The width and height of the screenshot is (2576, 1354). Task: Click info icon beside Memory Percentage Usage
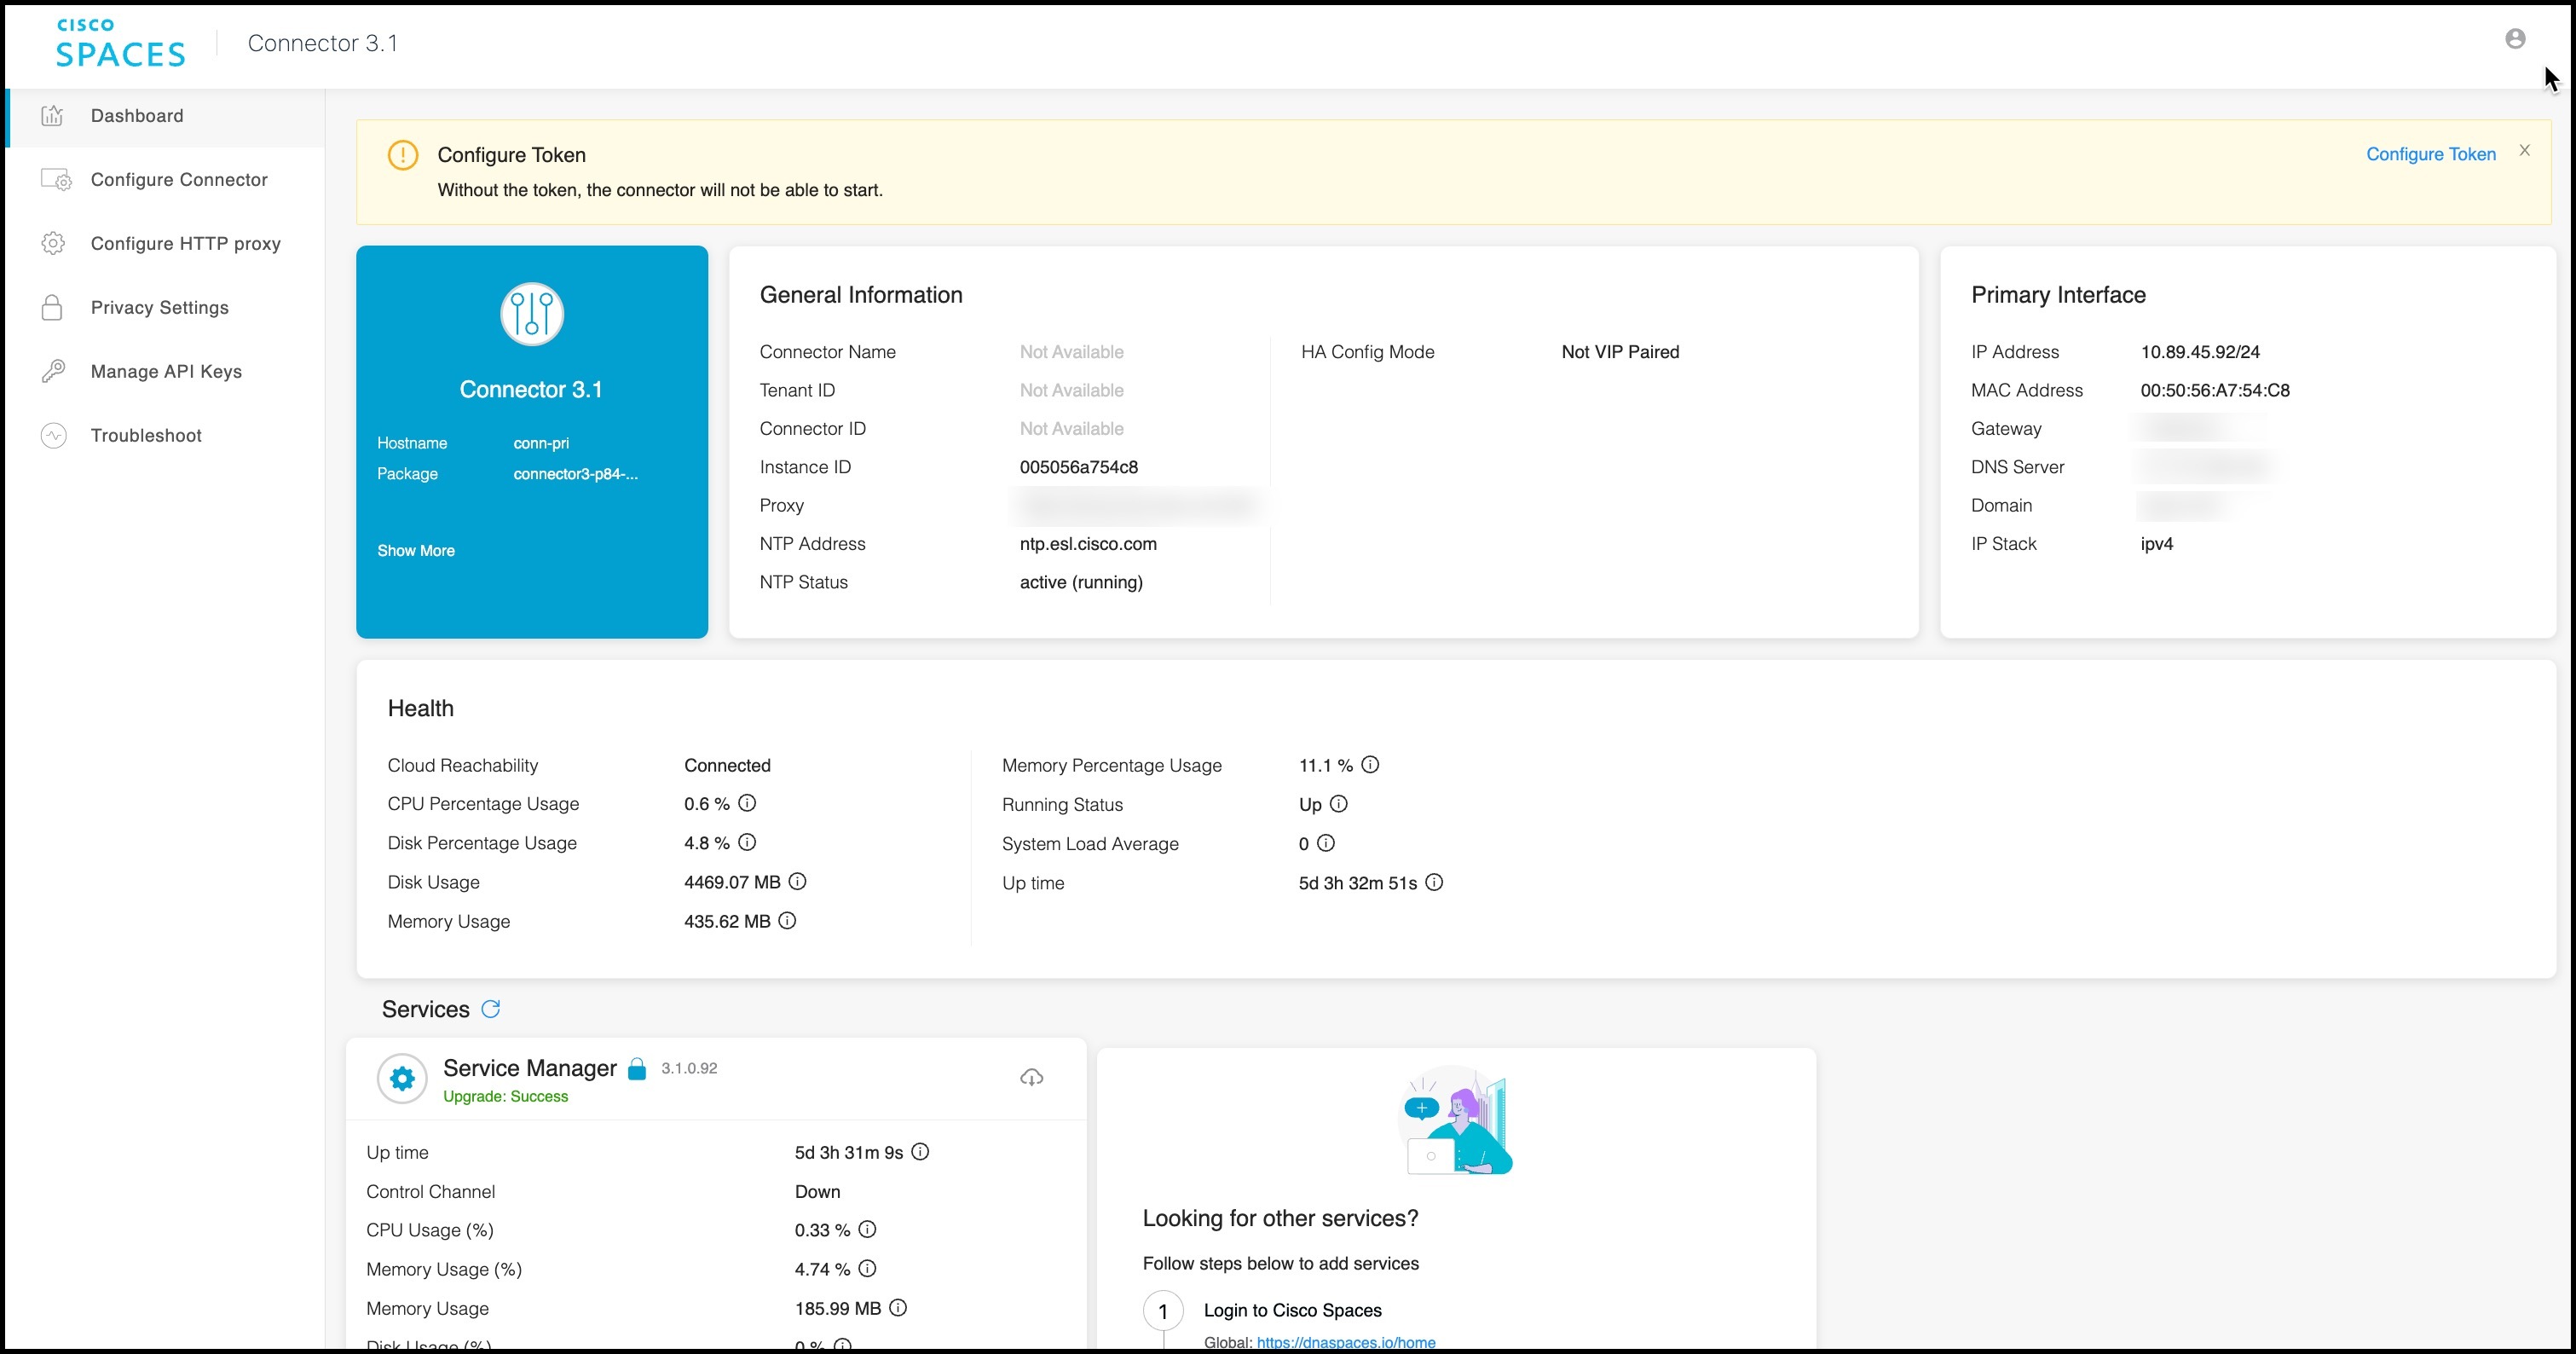point(1370,765)
